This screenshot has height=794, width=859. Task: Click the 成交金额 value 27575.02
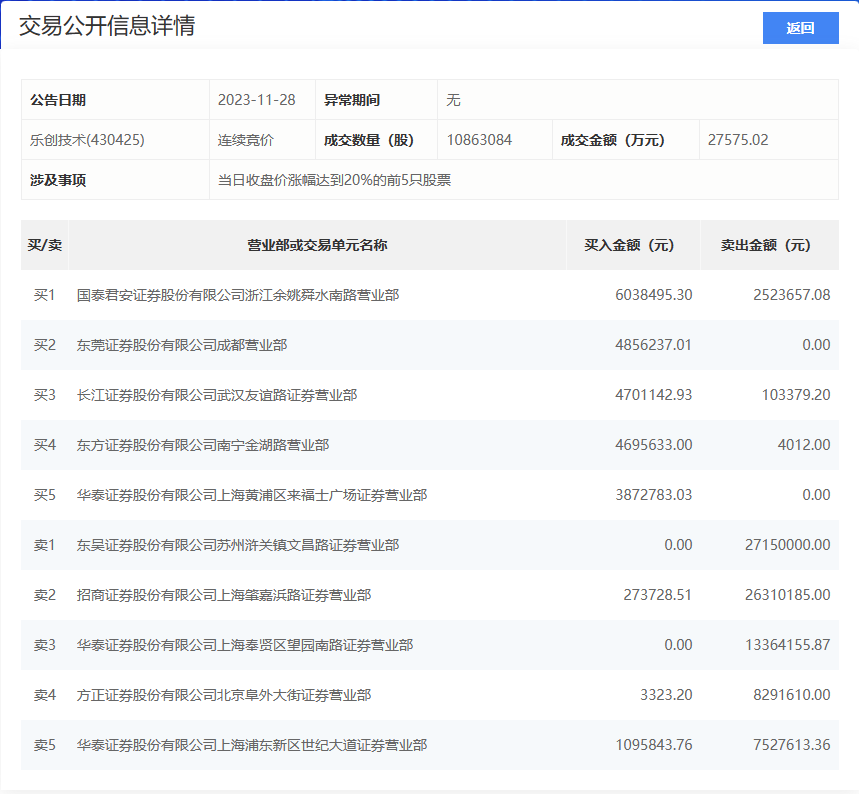738,140
